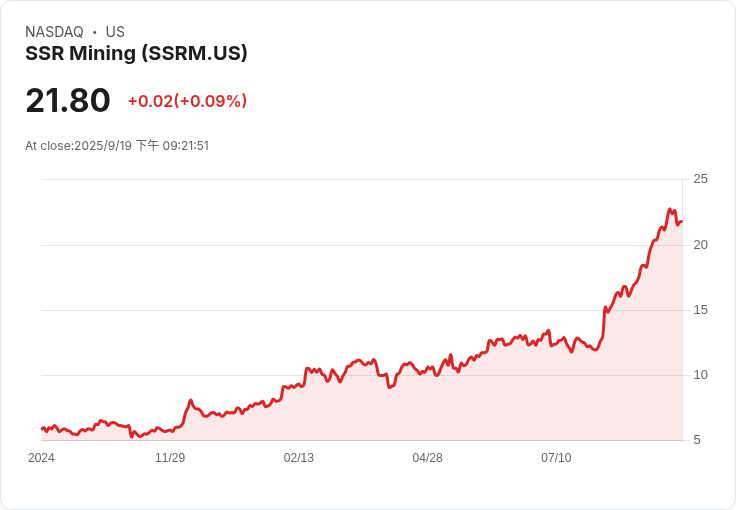This screenshot has height=510, width=736.
Task: Click the 11/29 date axis label
Action: coord(170,458)
